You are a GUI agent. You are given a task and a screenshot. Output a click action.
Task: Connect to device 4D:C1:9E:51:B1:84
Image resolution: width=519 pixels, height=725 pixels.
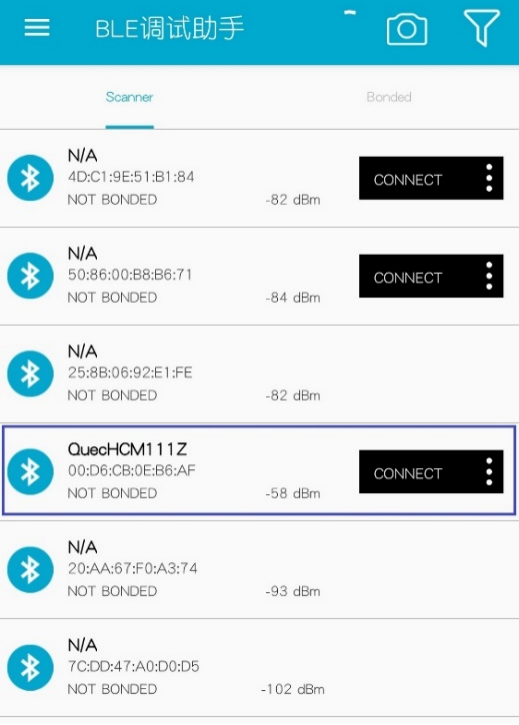tap(408, 179)
